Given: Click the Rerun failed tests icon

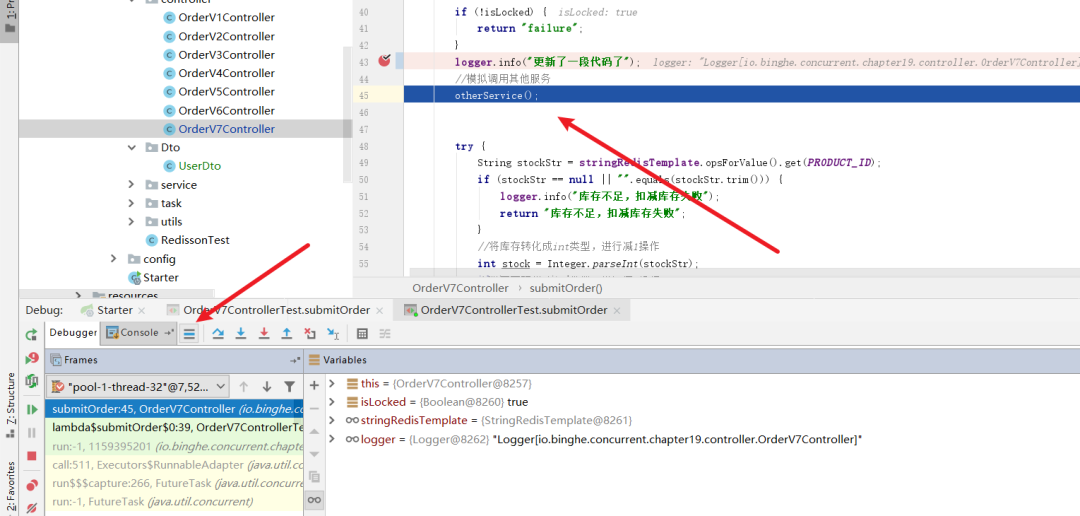Looking at the screenshot, I should tap(31, 358).
